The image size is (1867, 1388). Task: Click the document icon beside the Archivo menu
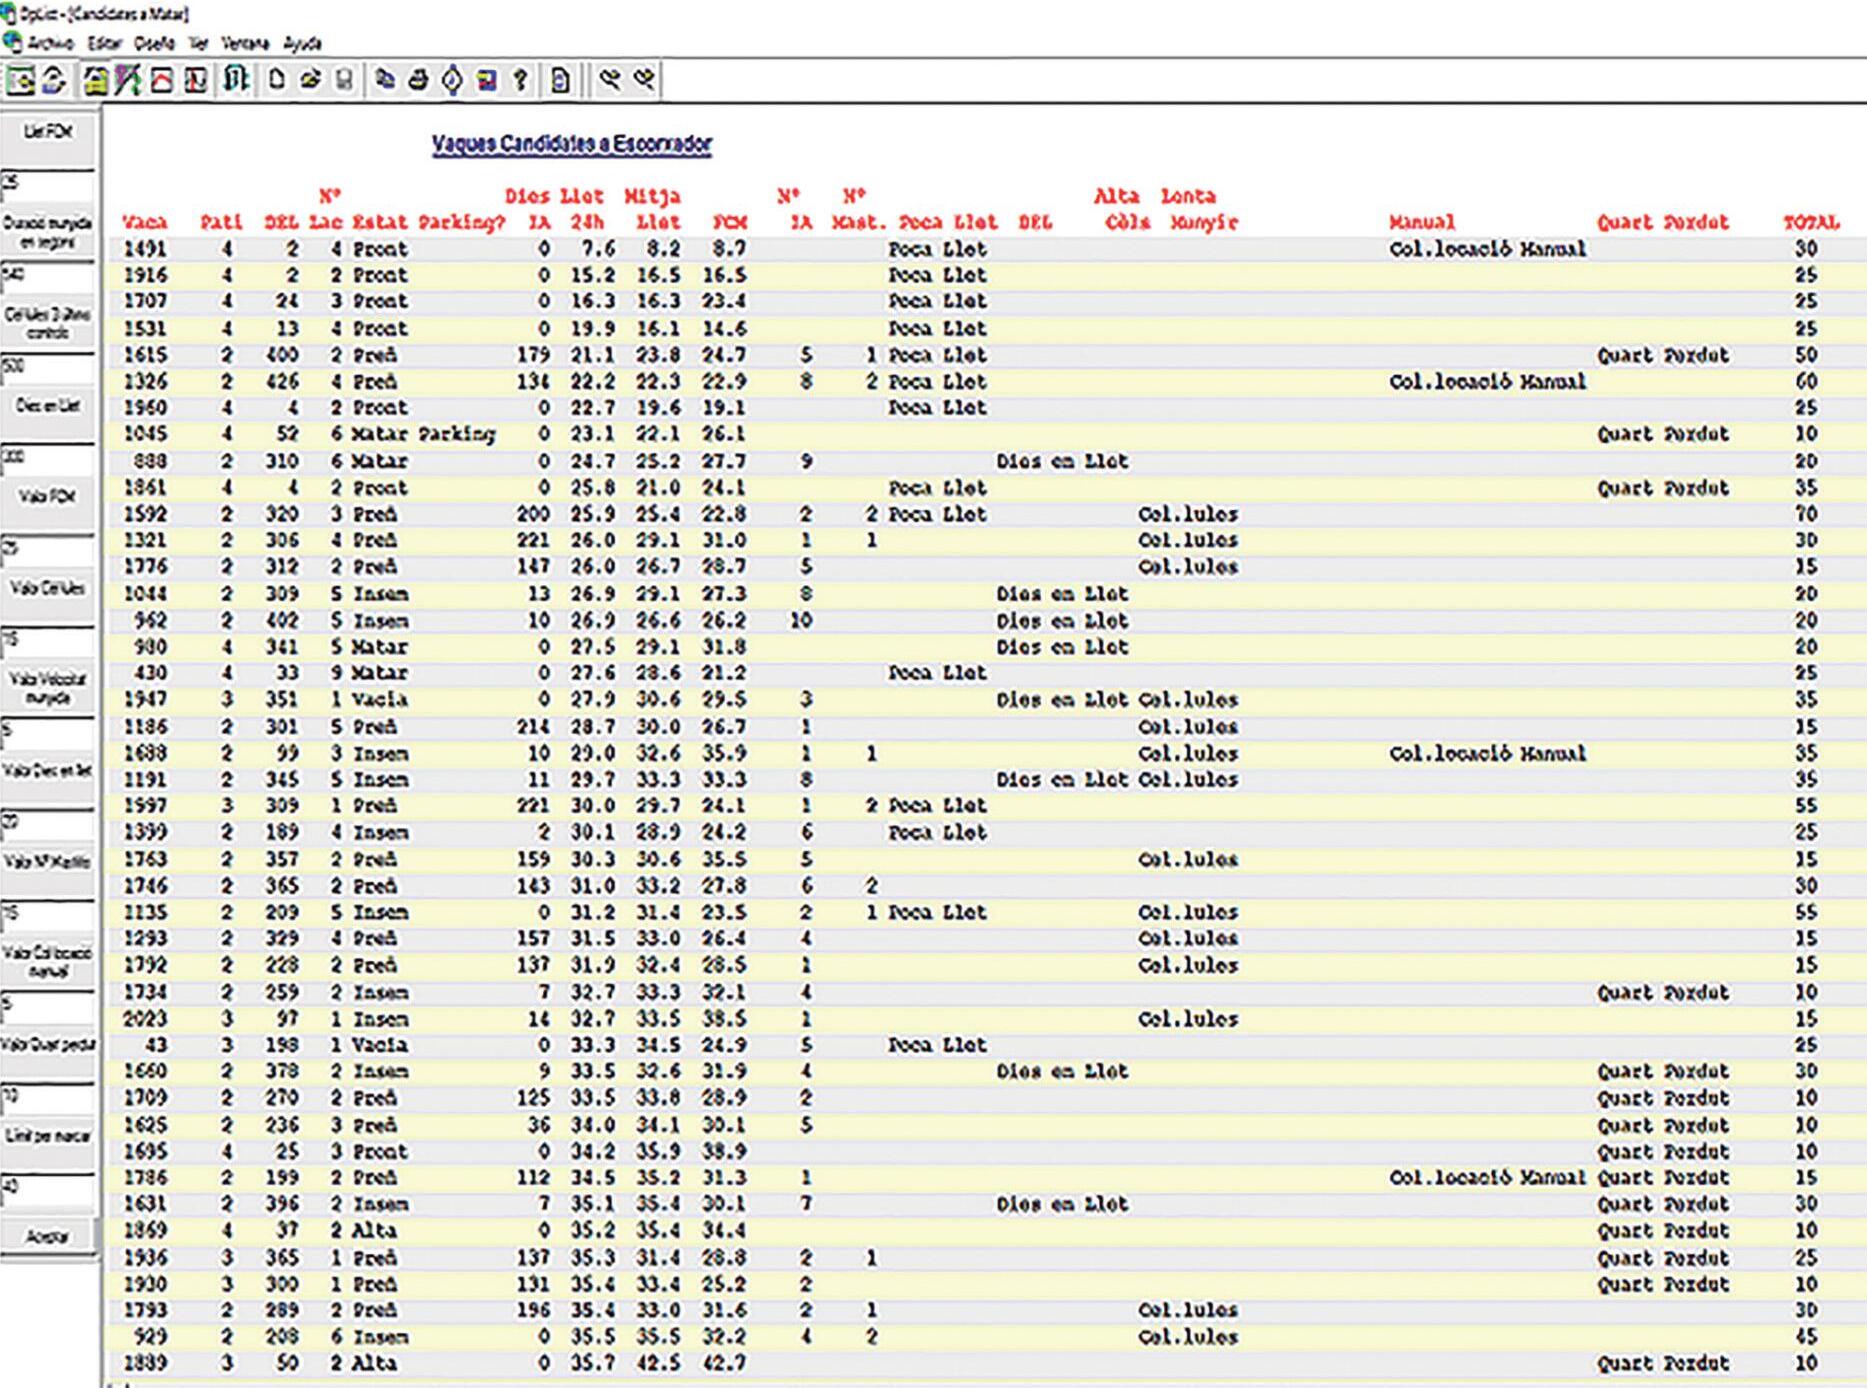(12, 43)
